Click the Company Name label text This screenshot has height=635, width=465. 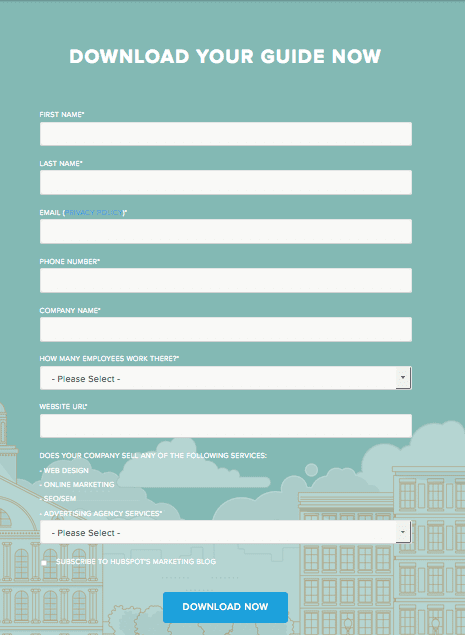[x=70, y=311]
